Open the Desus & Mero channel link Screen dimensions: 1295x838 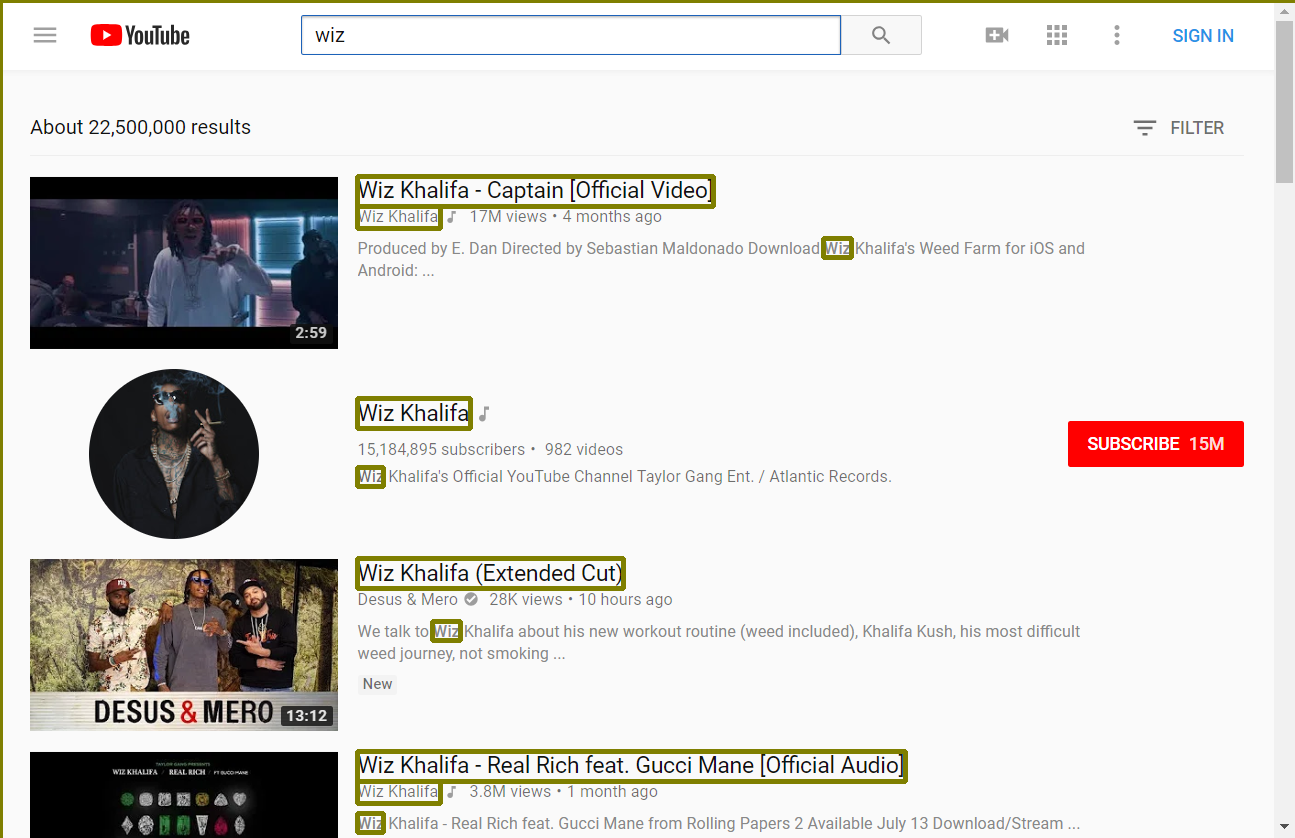coord(408,600)
